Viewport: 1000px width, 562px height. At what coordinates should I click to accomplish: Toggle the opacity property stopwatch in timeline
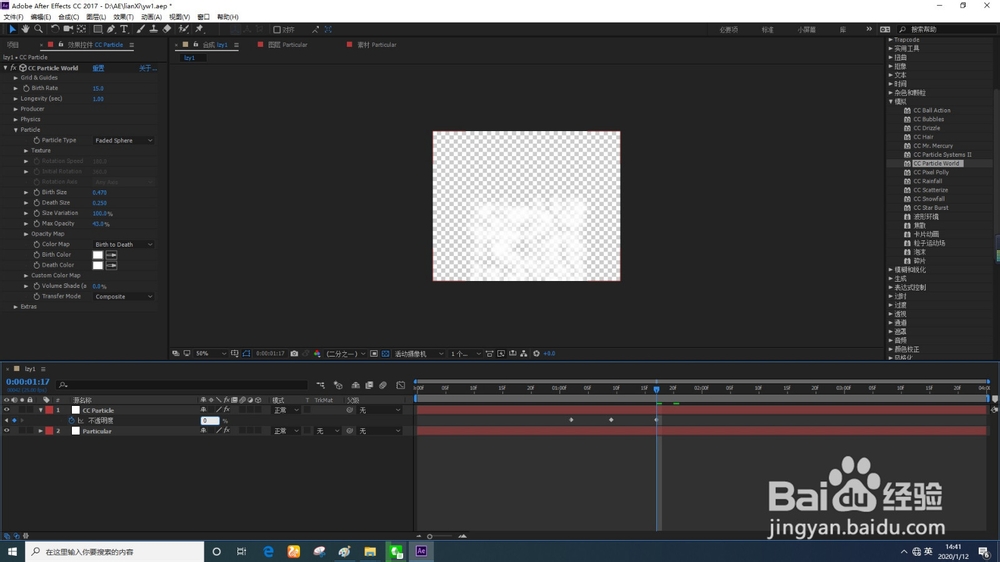(71, 420)
